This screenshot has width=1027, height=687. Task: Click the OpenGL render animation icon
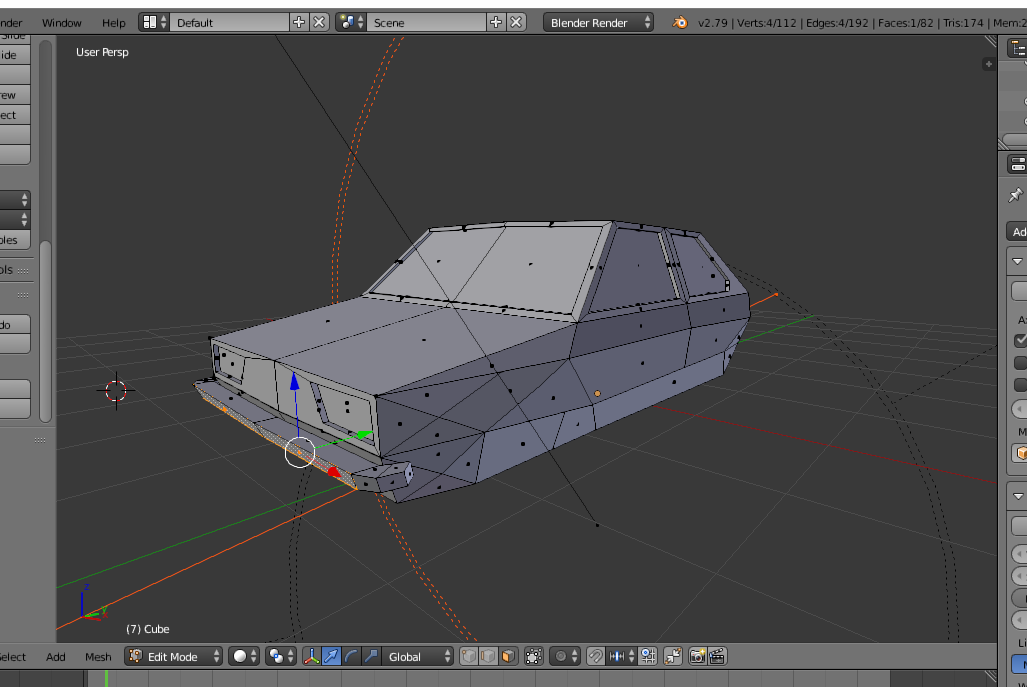pyautogui.click(x=716, y=656)
